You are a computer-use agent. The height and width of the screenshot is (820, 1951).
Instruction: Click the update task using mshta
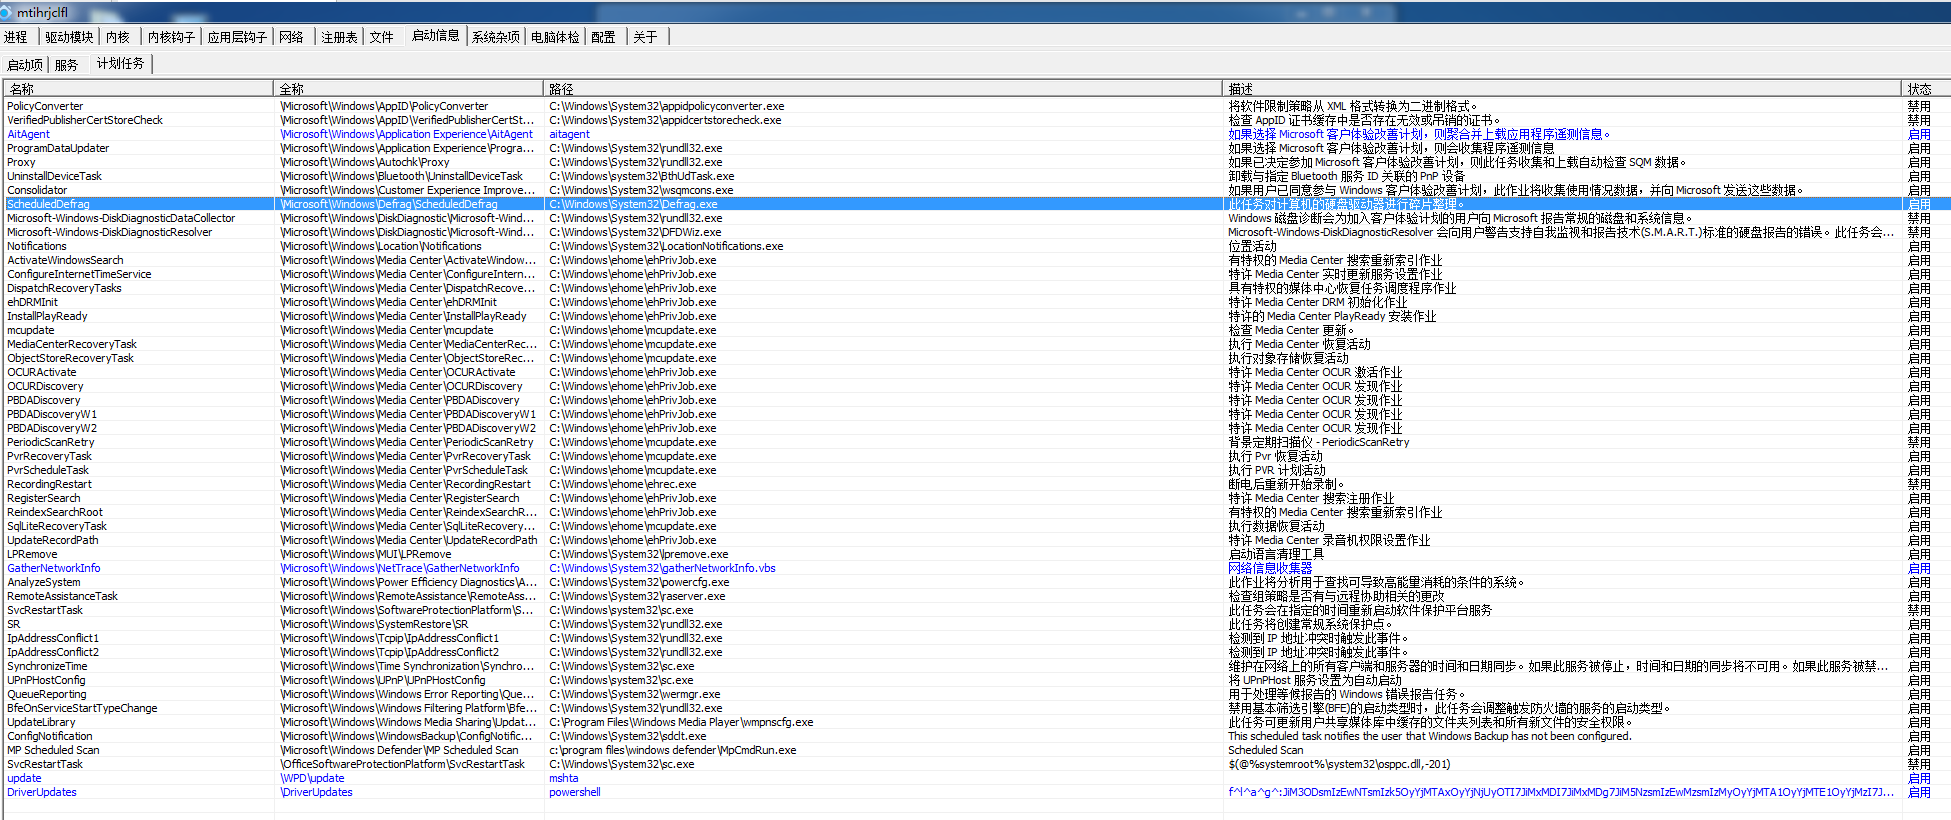pyautogui.click(x=25, y=778)
